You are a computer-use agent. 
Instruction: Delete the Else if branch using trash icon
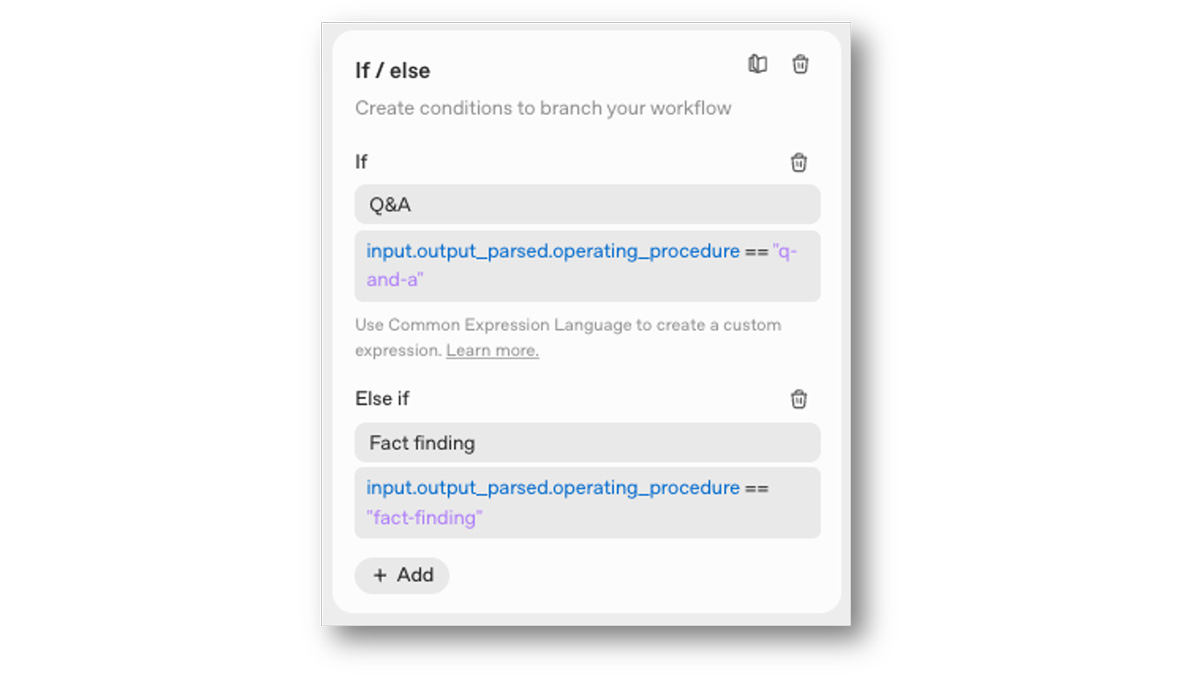[799, 399]
